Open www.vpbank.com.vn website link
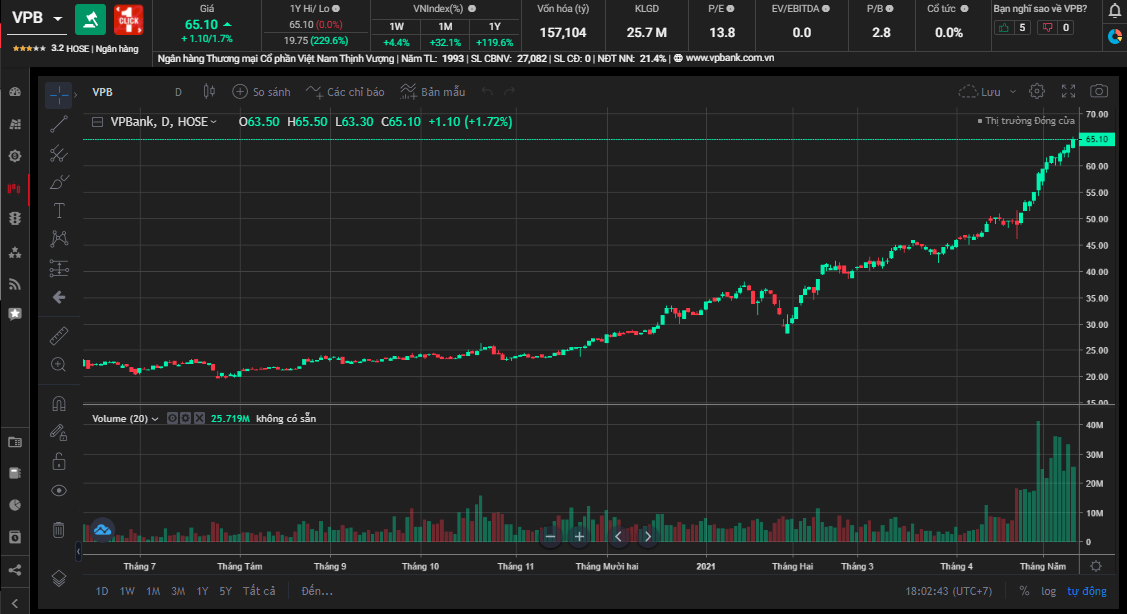The width and height of the screenshot is (1127, 614). [x=728, y=58]
